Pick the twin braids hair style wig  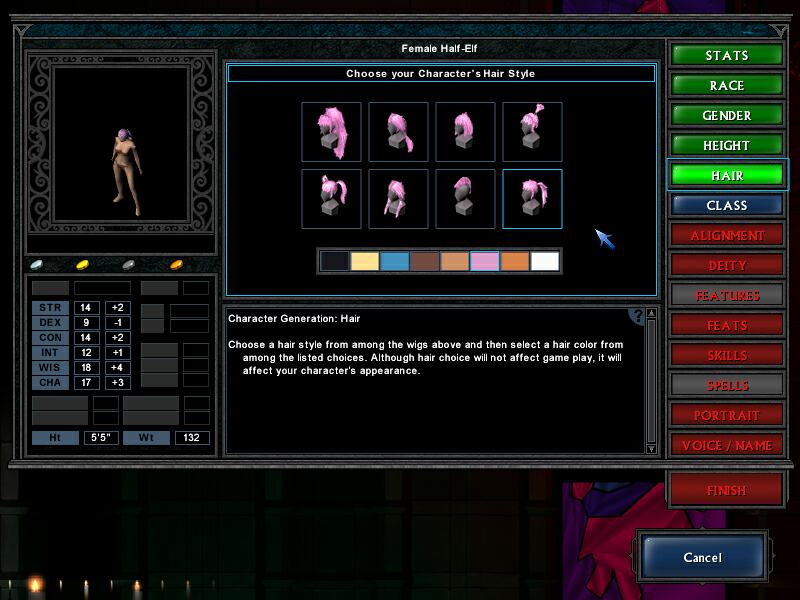(x=398, y=199)
